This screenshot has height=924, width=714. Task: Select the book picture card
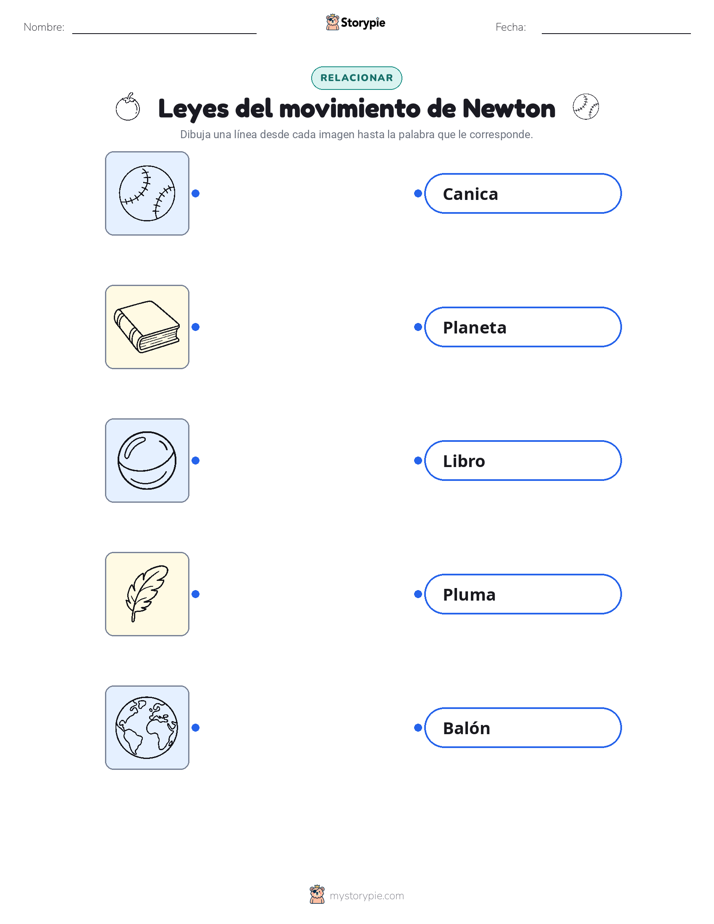tap(147, 327)
